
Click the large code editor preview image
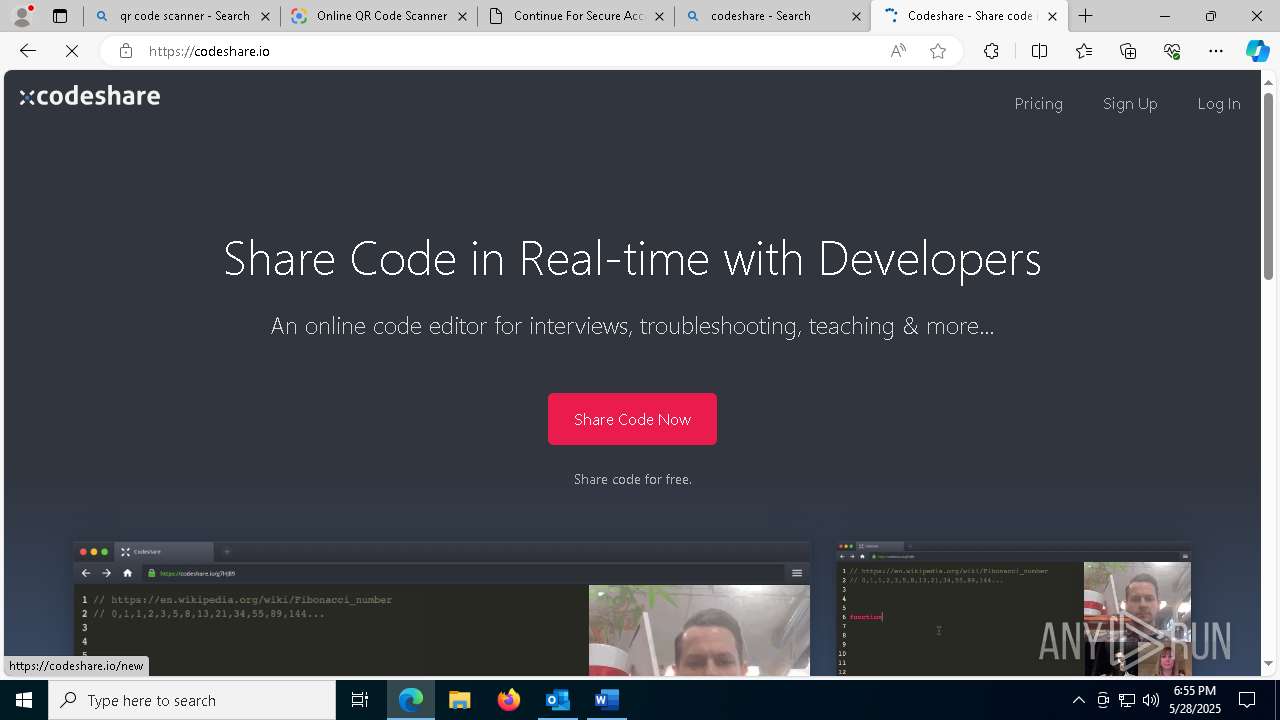click(442, 608)
